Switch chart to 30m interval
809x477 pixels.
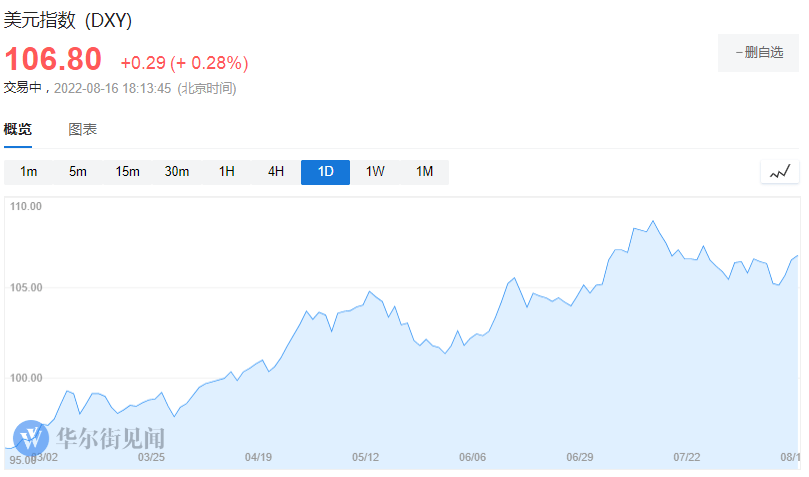(x=177, y=172)
